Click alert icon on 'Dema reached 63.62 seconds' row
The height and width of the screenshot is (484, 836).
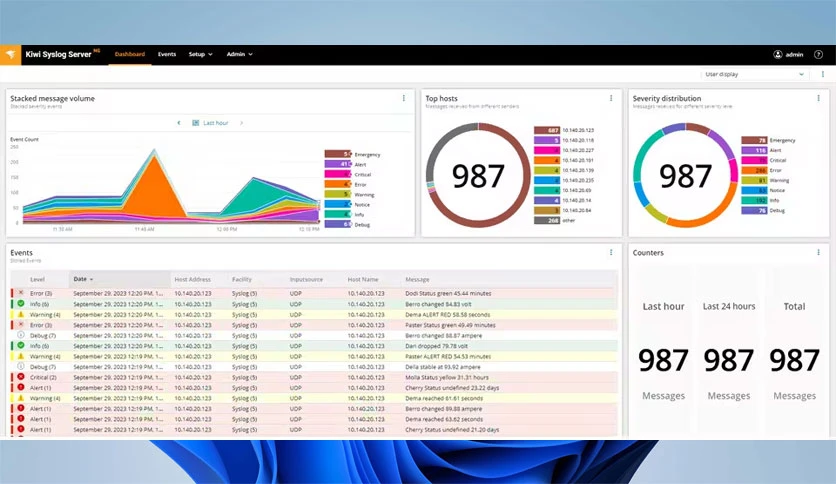tap(21, 418)
